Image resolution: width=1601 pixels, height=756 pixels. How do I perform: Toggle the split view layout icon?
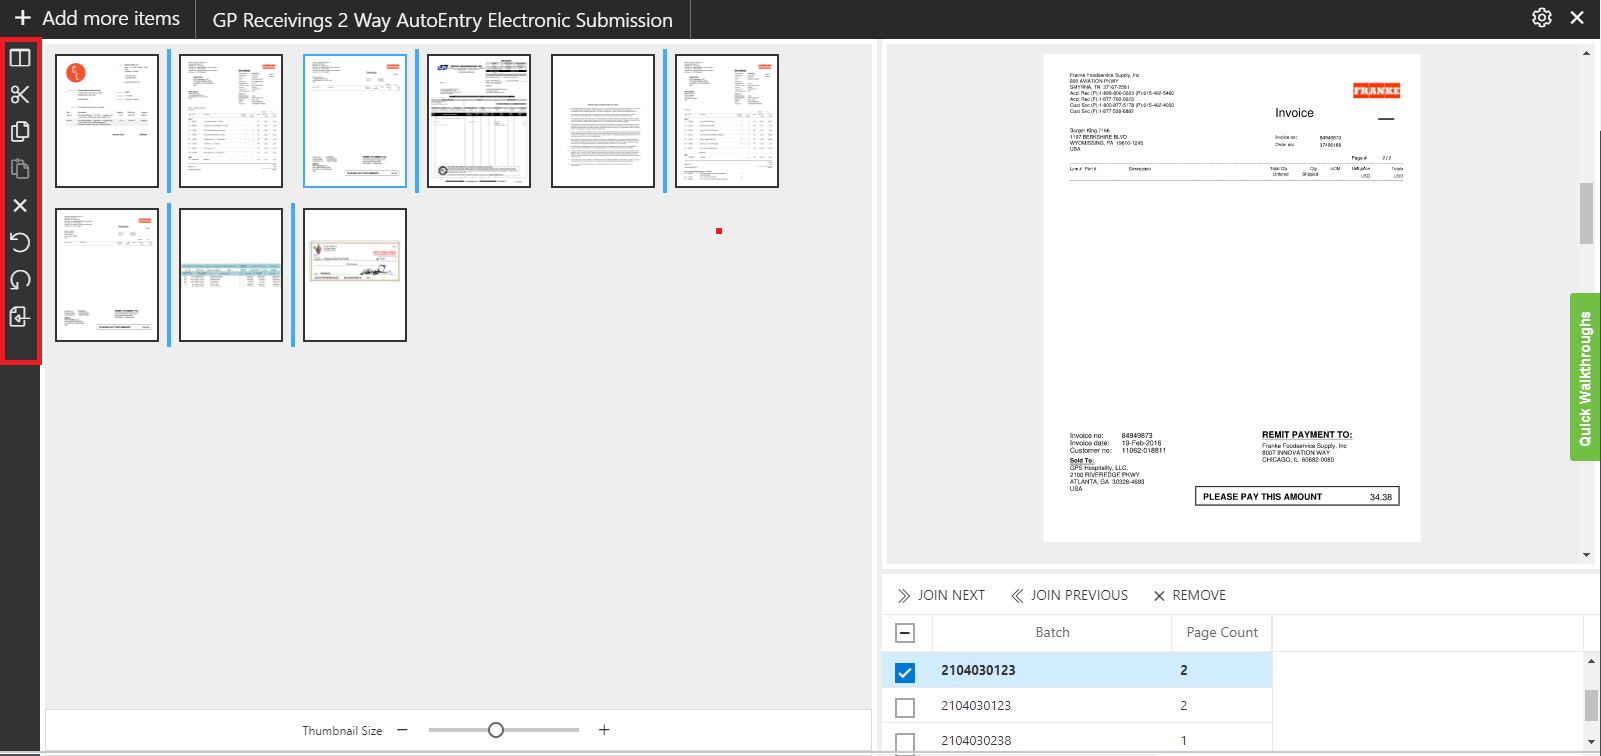20,58
